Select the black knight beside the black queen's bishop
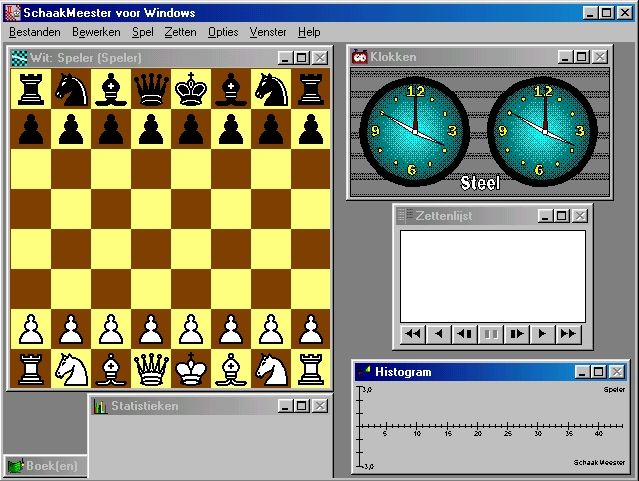The image size is (639, 481). pos(71,88)
